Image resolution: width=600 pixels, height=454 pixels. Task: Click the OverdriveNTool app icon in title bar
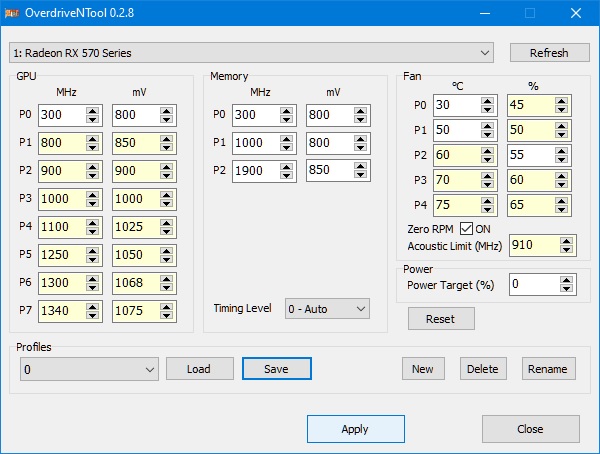pyautogui.click(x=12, y=13)
